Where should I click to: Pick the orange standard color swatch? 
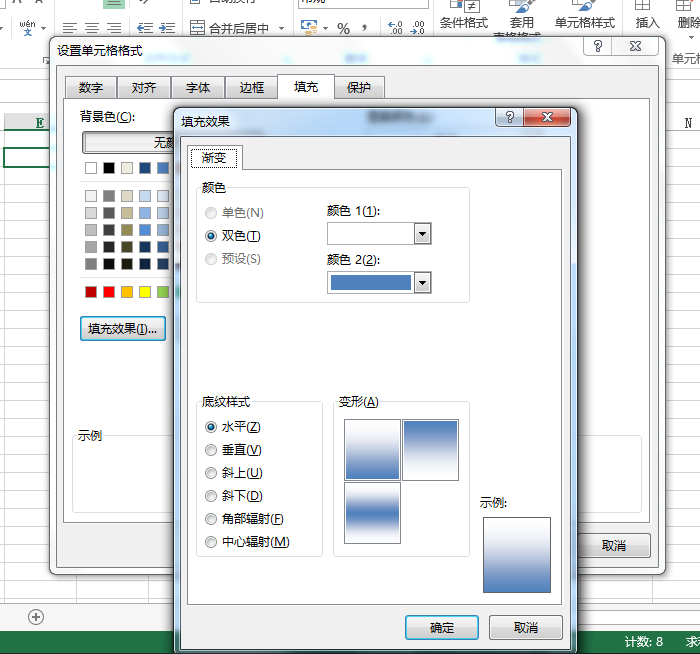pyautogui.click(x=127, y=292)
